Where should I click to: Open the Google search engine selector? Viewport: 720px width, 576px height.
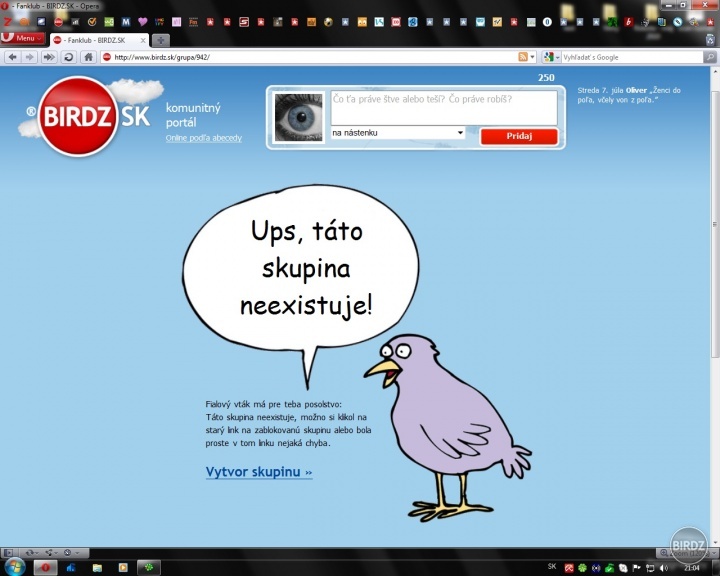(x=551, y=57)
